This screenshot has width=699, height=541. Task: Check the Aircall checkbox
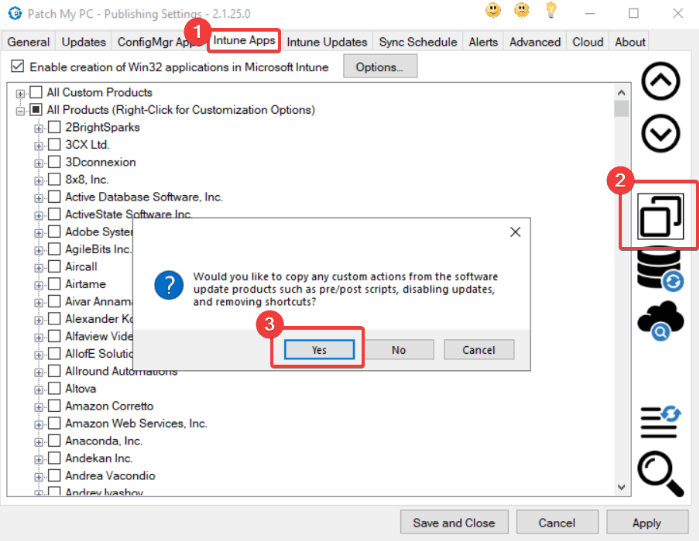54,266
